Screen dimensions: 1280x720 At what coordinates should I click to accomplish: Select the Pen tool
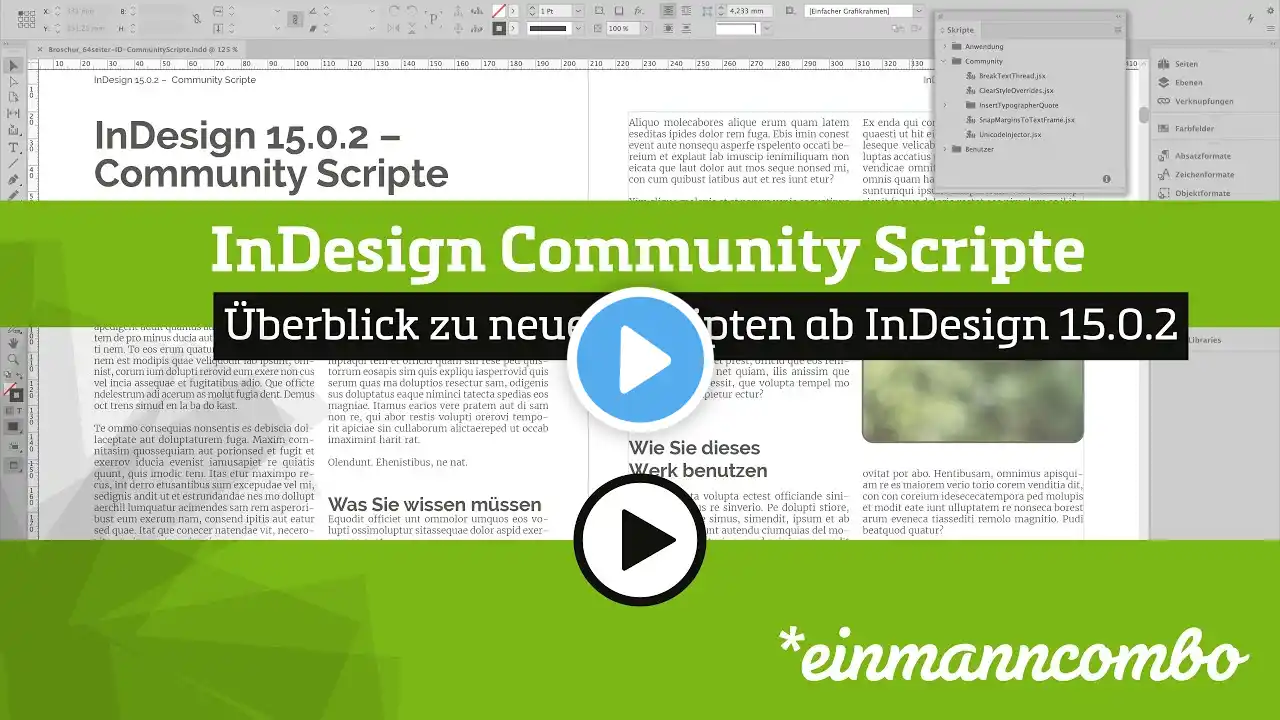(14, 180)
